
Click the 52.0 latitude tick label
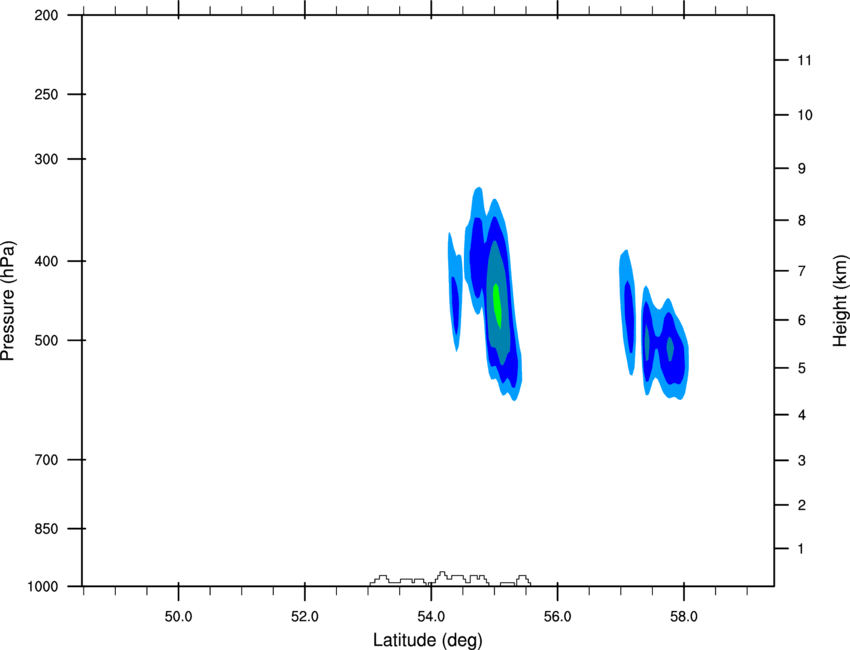[x=305, y=617]
